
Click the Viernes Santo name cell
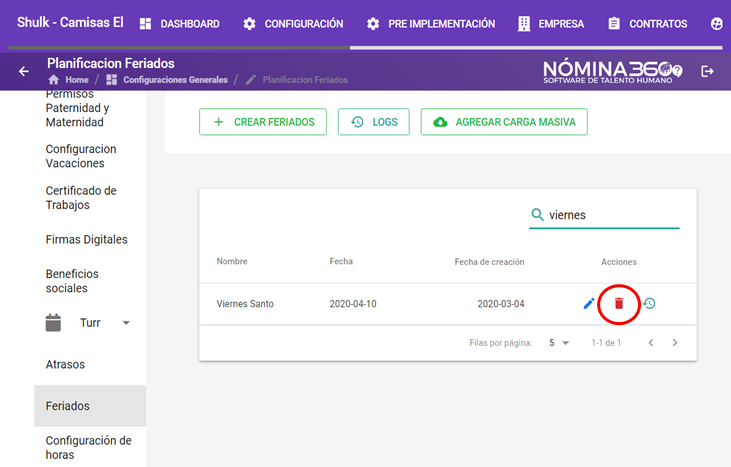[x=245, y=304]
